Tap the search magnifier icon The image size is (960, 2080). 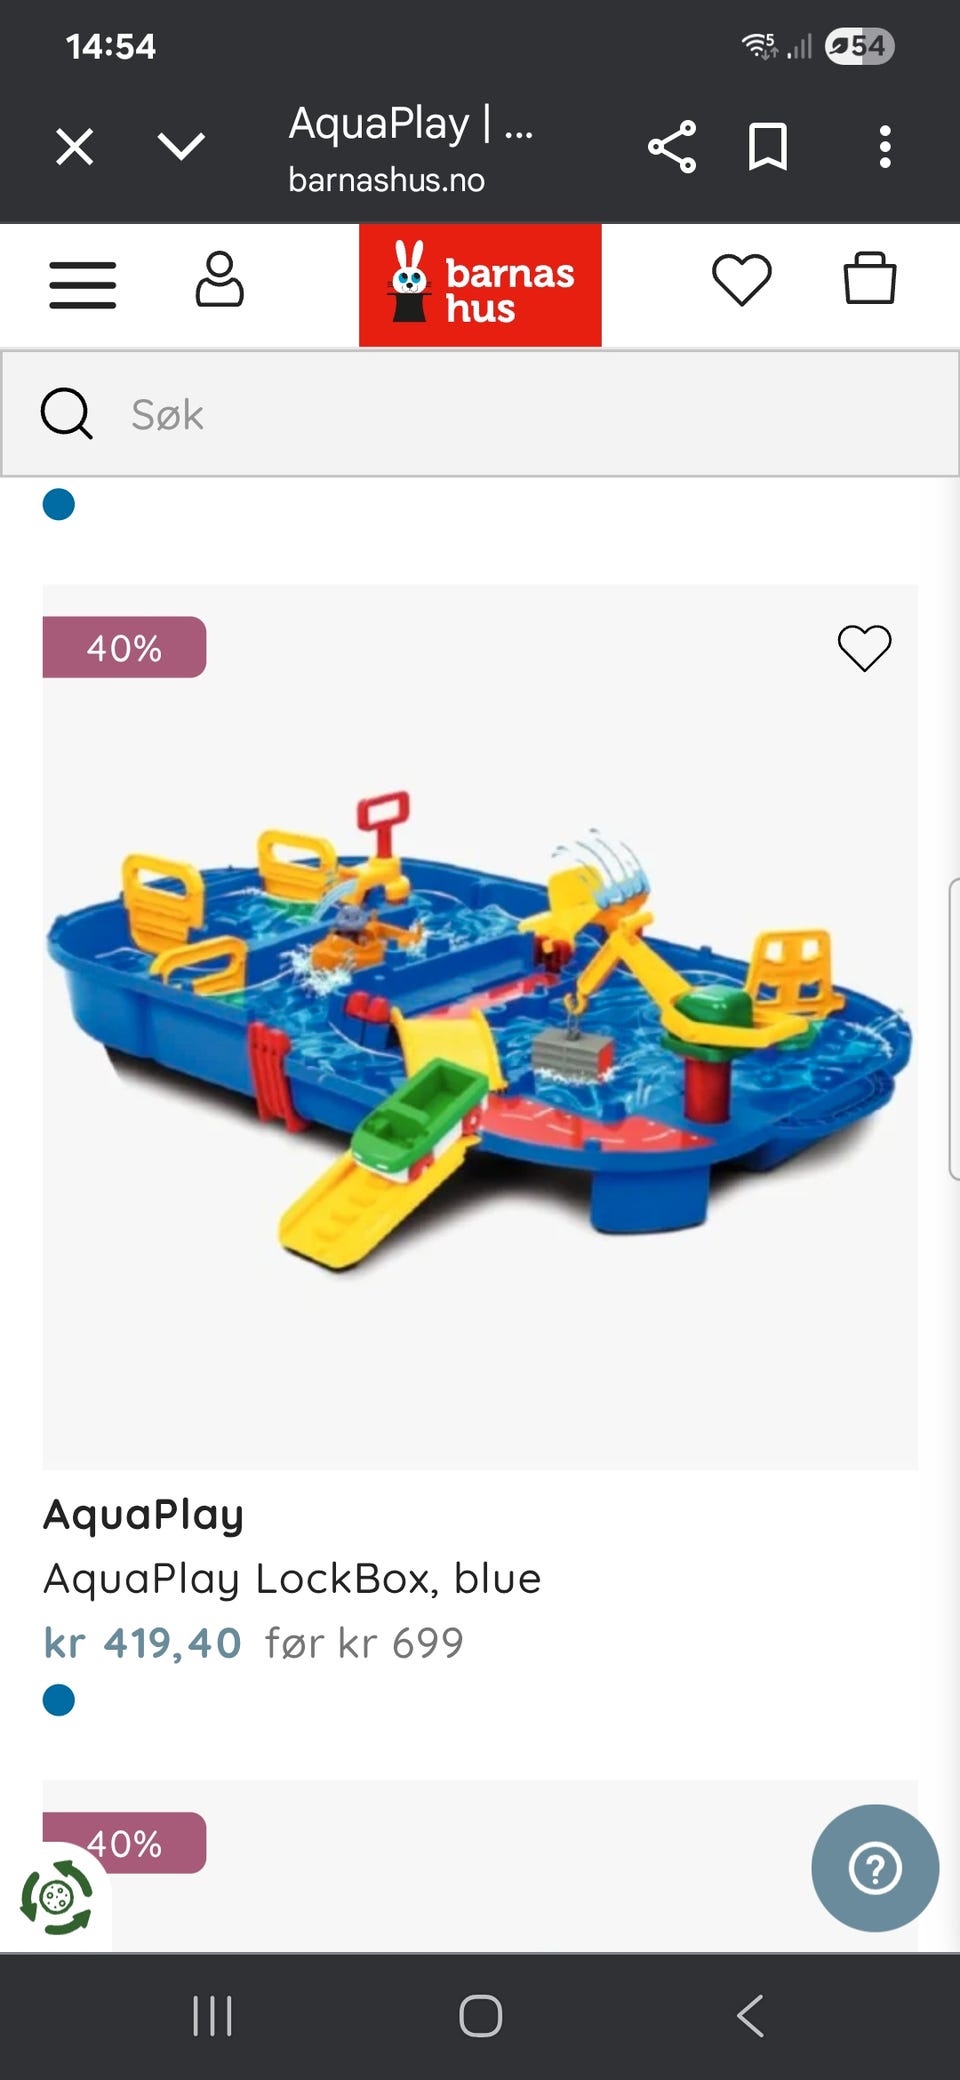[66, 414]
